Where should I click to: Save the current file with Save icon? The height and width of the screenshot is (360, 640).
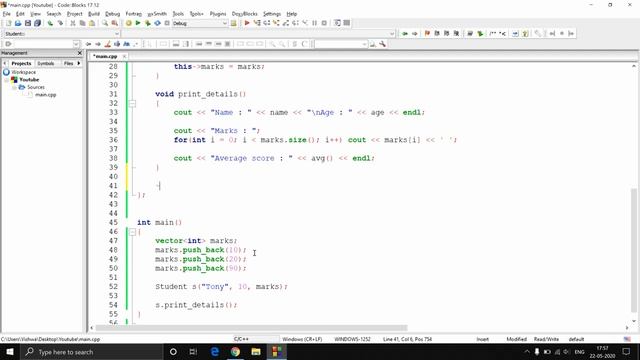(x=28, y=23)
